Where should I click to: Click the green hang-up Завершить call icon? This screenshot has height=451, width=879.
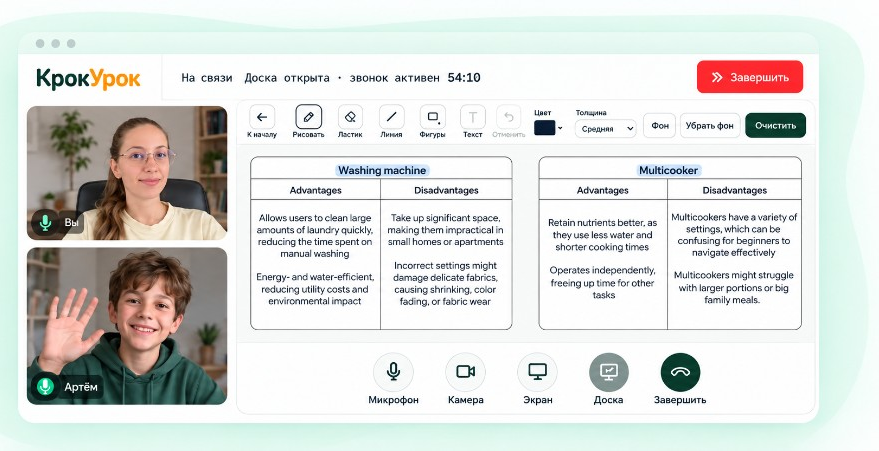[x=681, y=372]
